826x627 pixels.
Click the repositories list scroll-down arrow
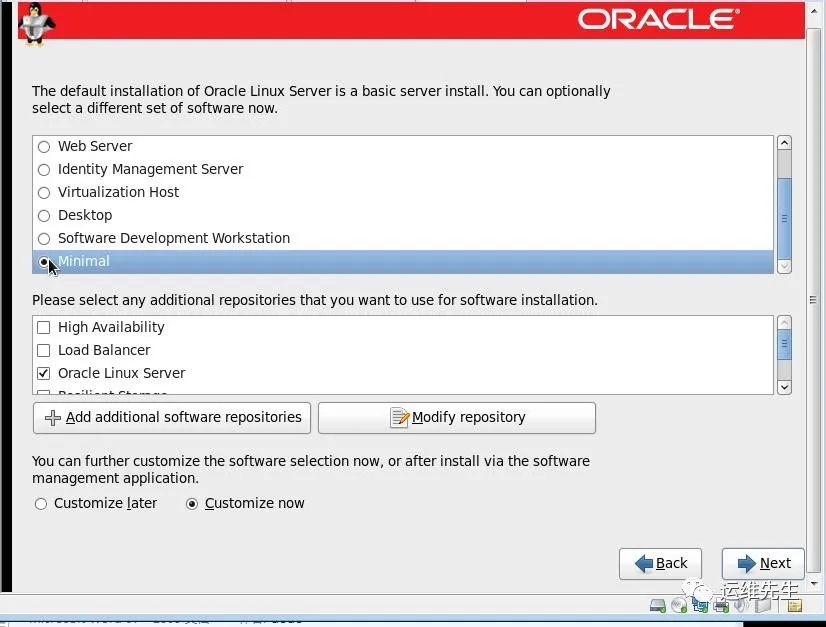coord(784,387)
